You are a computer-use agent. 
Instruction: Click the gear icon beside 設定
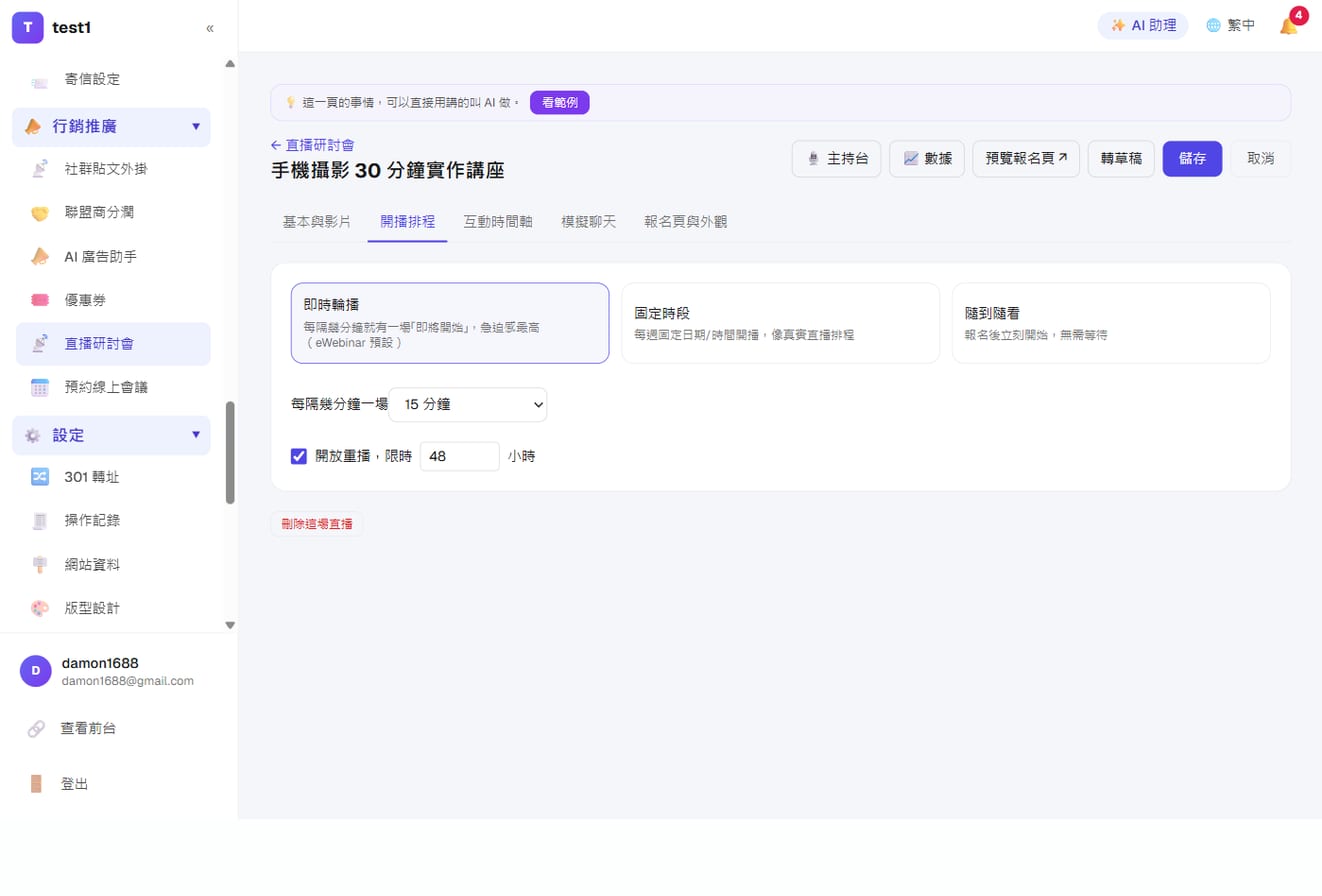tap(33, 436)
